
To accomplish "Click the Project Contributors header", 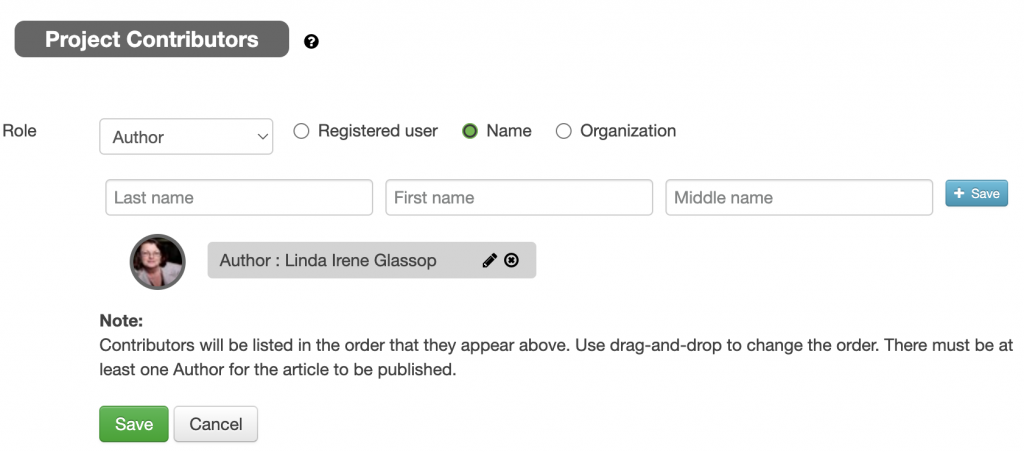I will pos(152,39).
